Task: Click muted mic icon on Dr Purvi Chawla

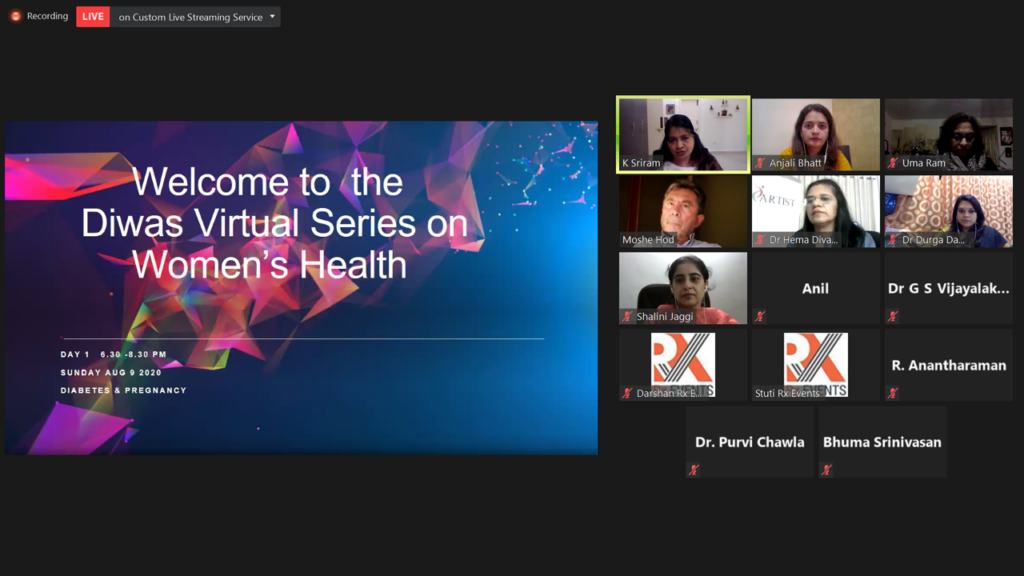Action: pyautogui.click(x=694, y=470)
